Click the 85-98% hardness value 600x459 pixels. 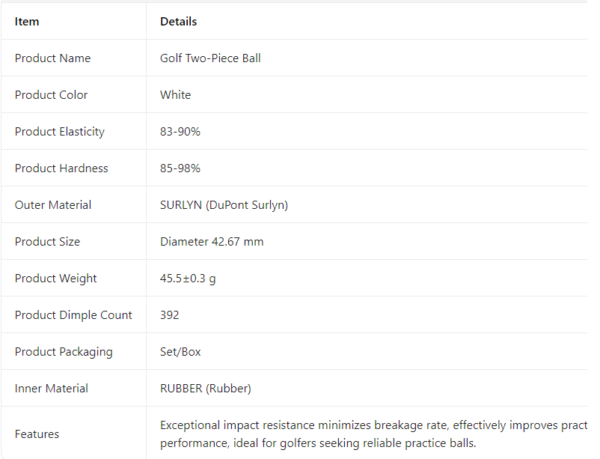tap(180, 168)
